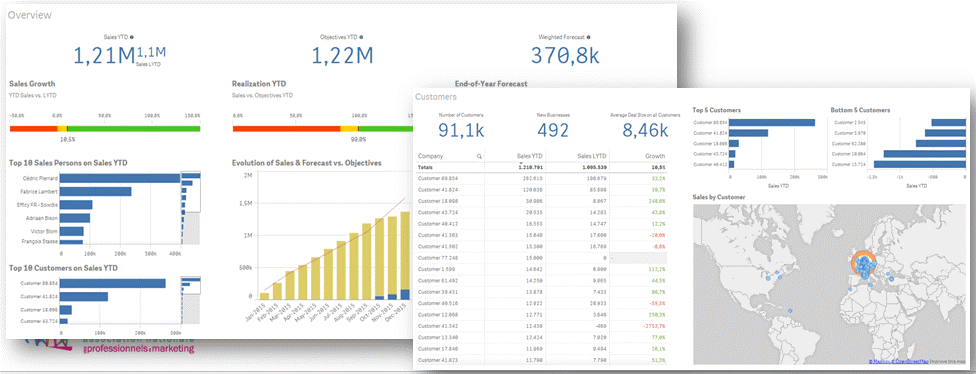
Task: Click the Improve this map link
Action: (x=946, y=361)
